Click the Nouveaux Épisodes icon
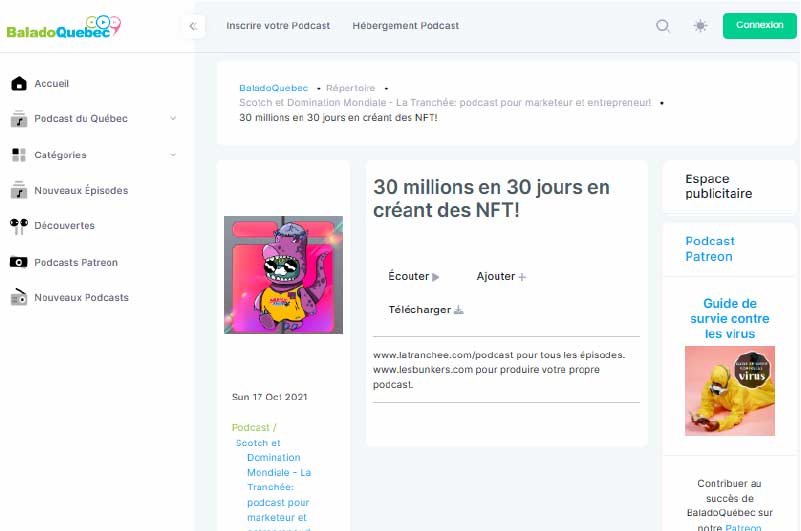Image resolution: width=801 pixels, height=531 pixels. (x=19, y=190)
